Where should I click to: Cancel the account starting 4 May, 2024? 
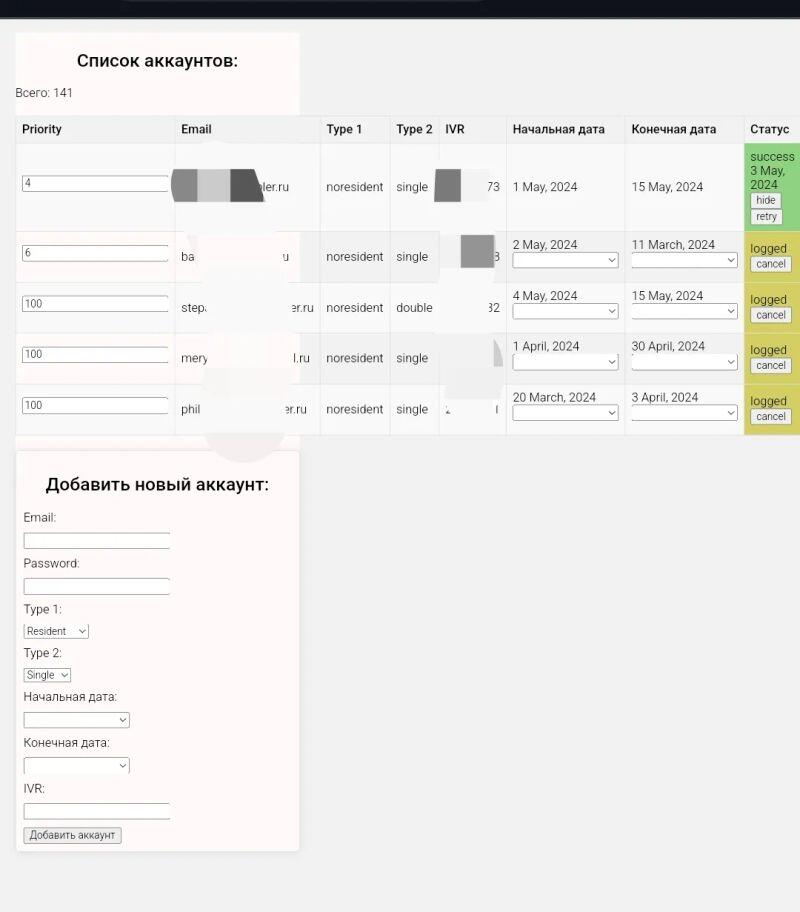[x=770, y=315]
